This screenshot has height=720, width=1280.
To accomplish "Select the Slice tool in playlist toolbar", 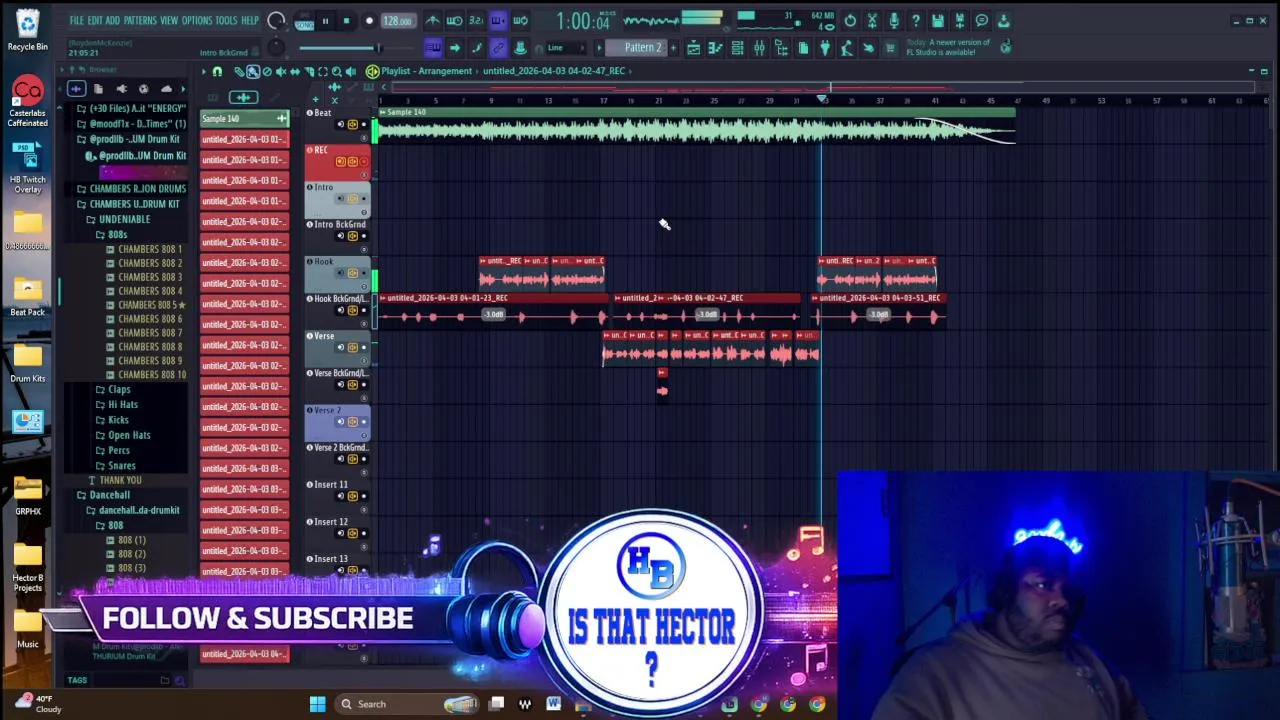I will tap(309, 71).
